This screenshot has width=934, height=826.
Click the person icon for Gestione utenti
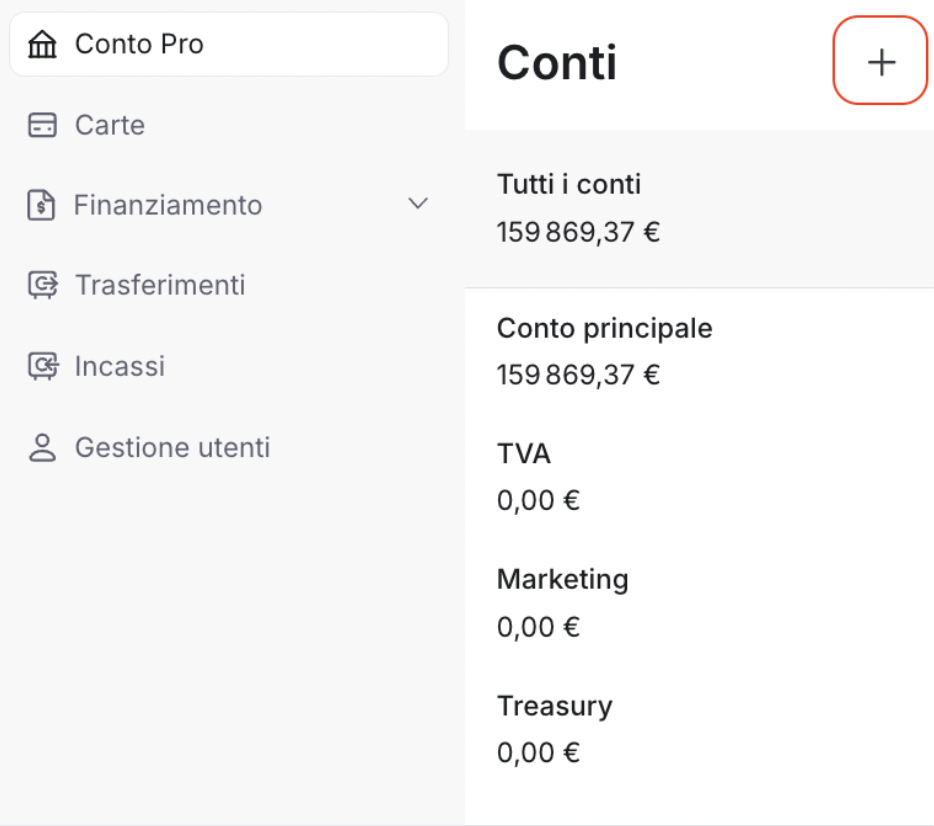42,448
